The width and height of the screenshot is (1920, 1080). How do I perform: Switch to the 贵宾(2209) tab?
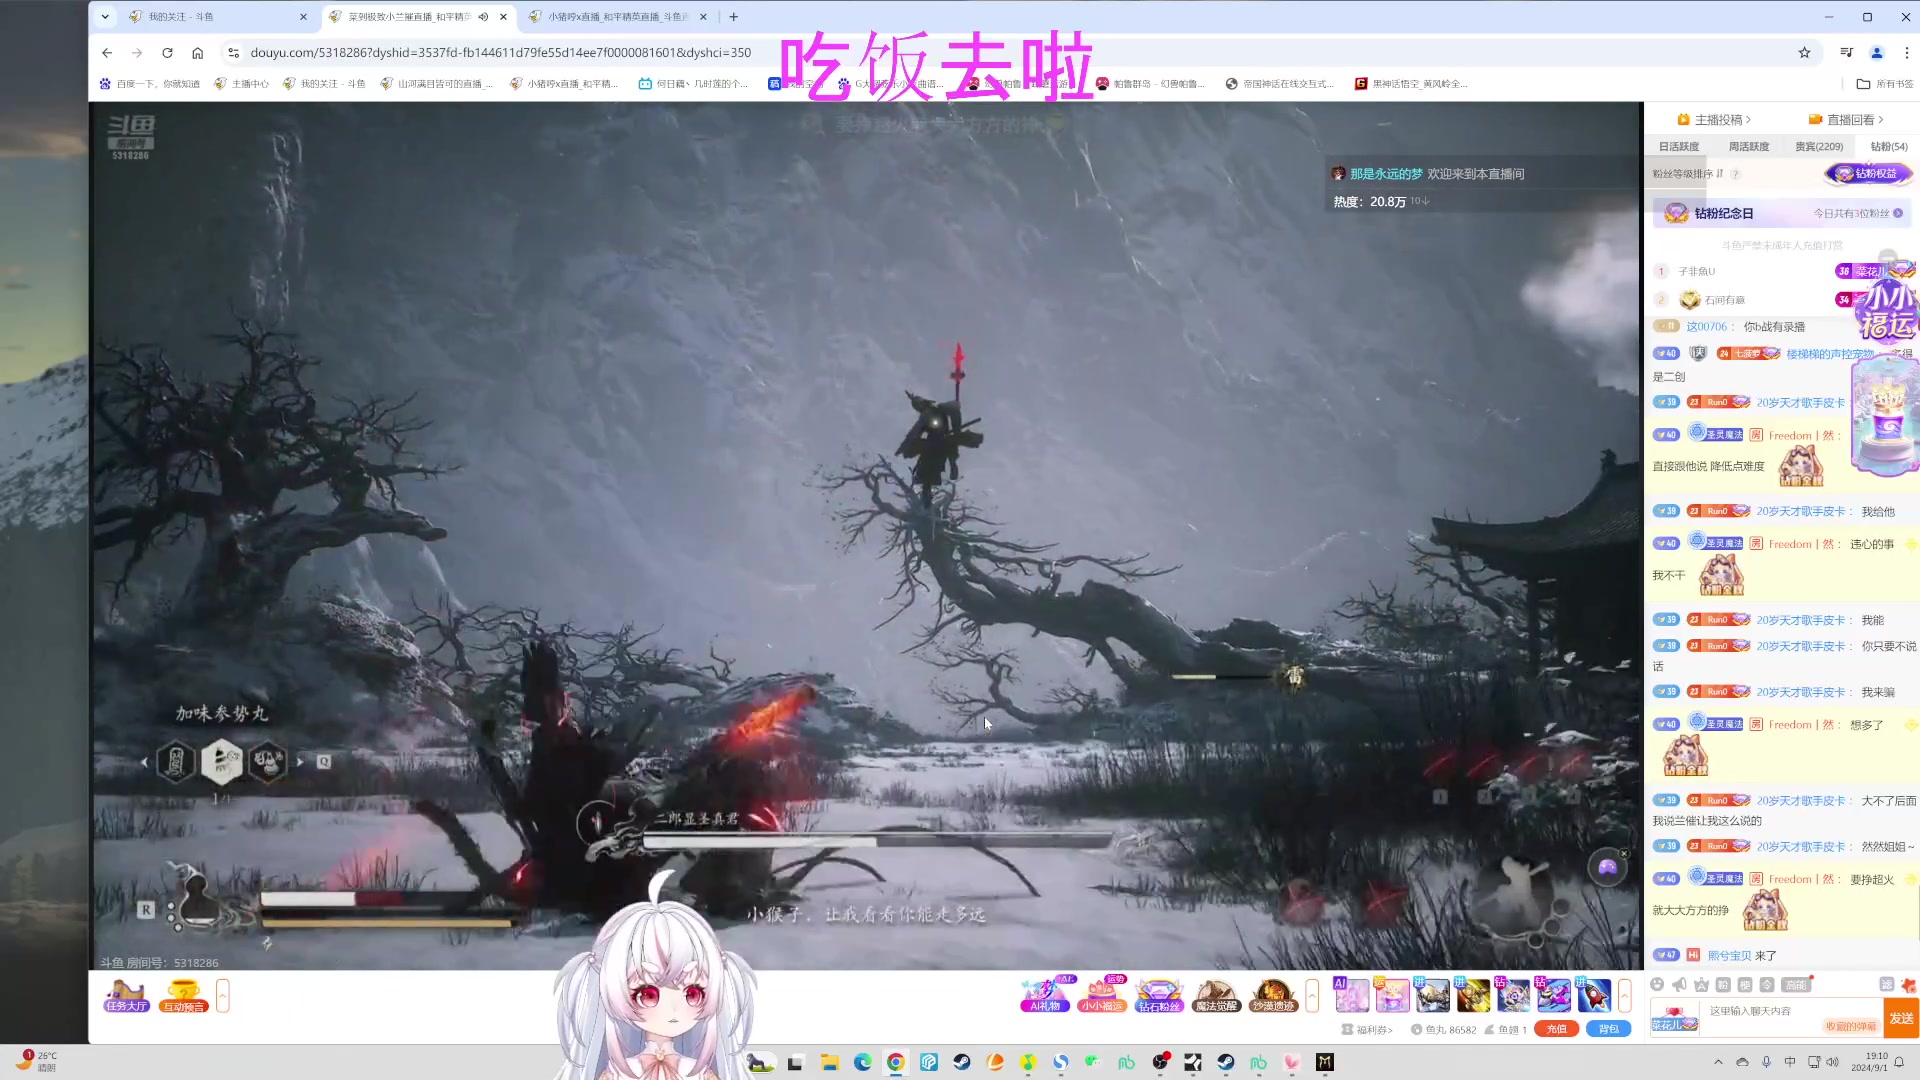[1818, 146]
